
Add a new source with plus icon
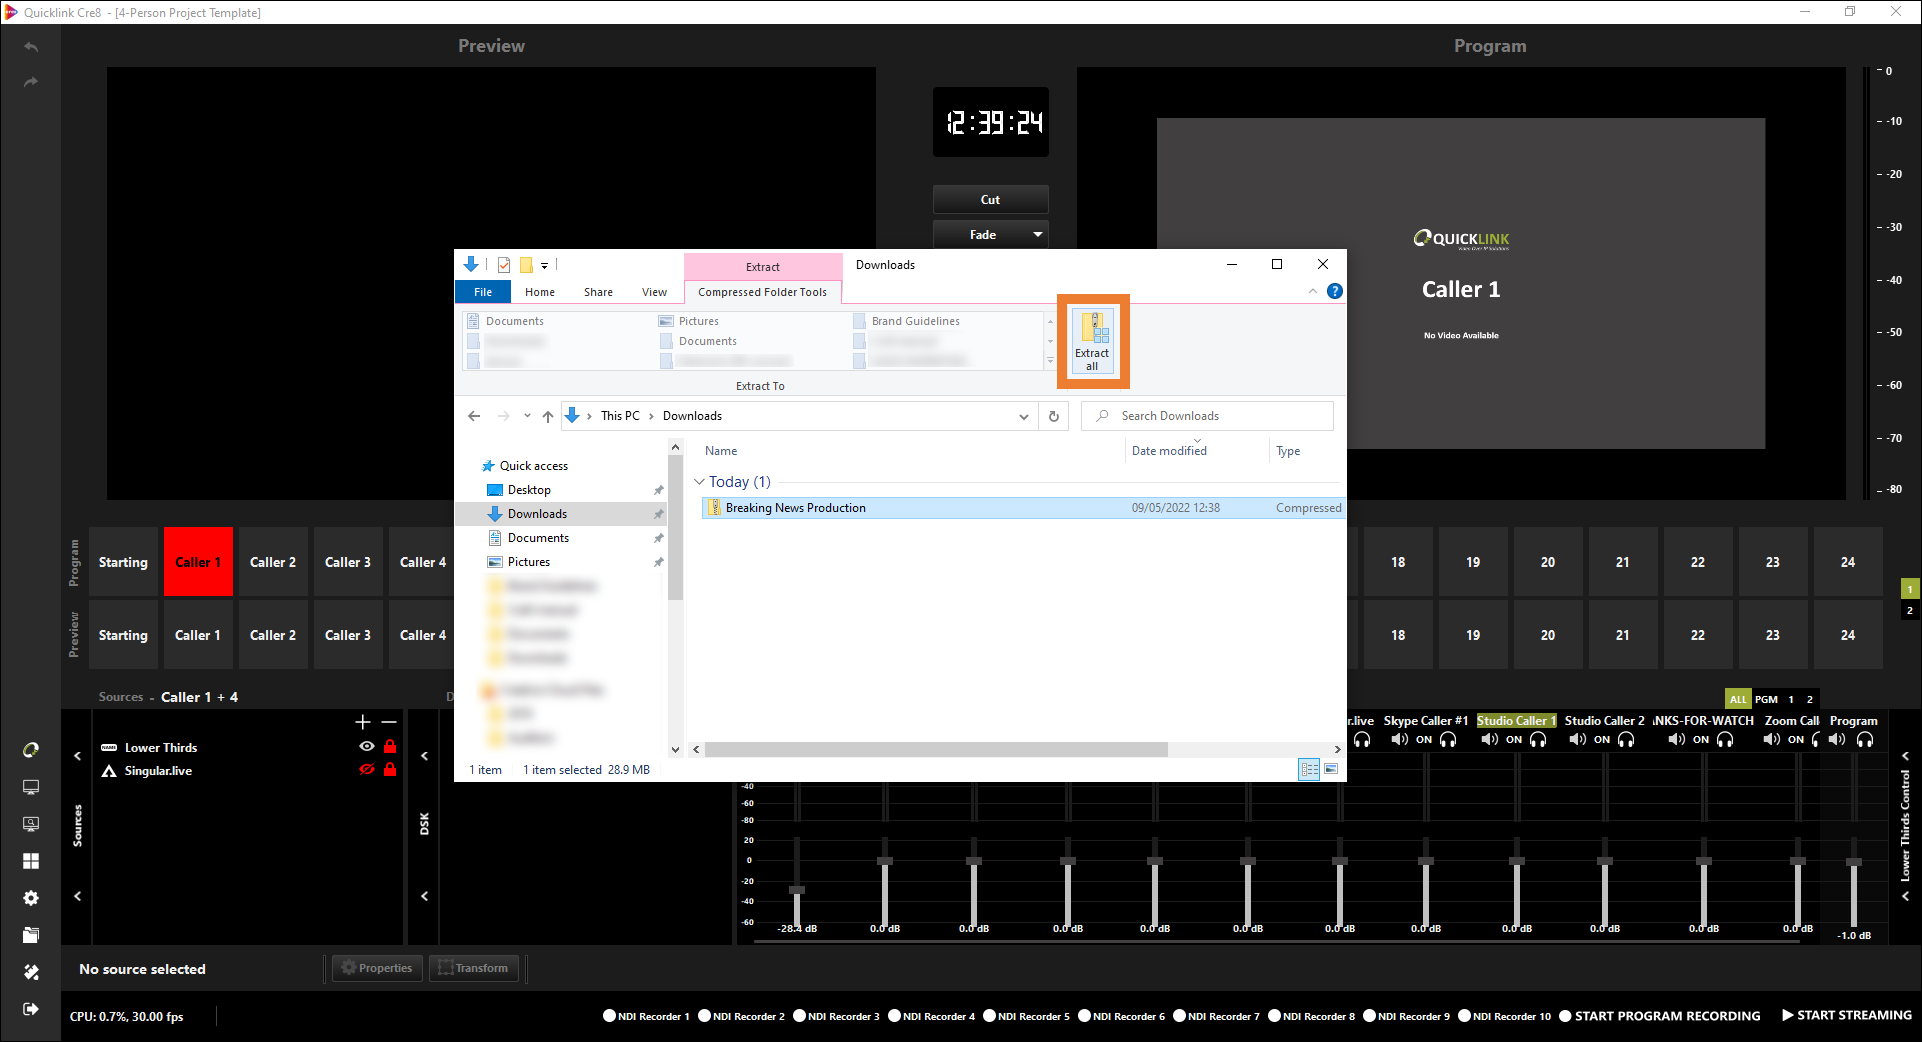362,722
